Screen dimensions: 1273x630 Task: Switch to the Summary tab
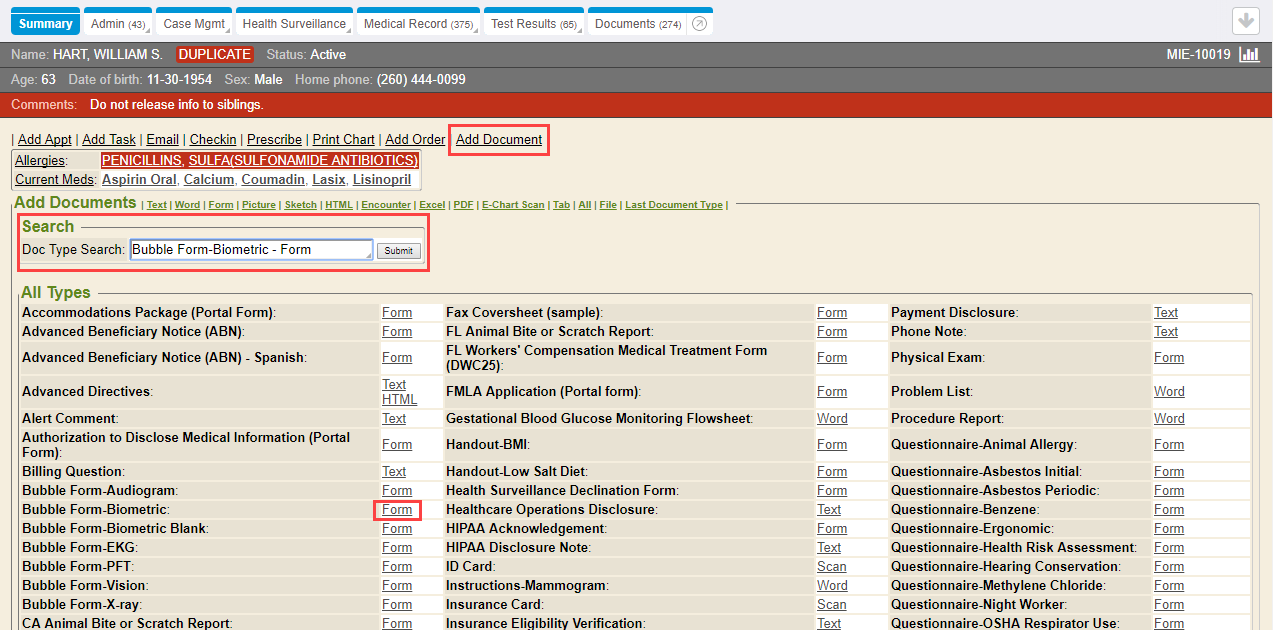pos(44,21)
